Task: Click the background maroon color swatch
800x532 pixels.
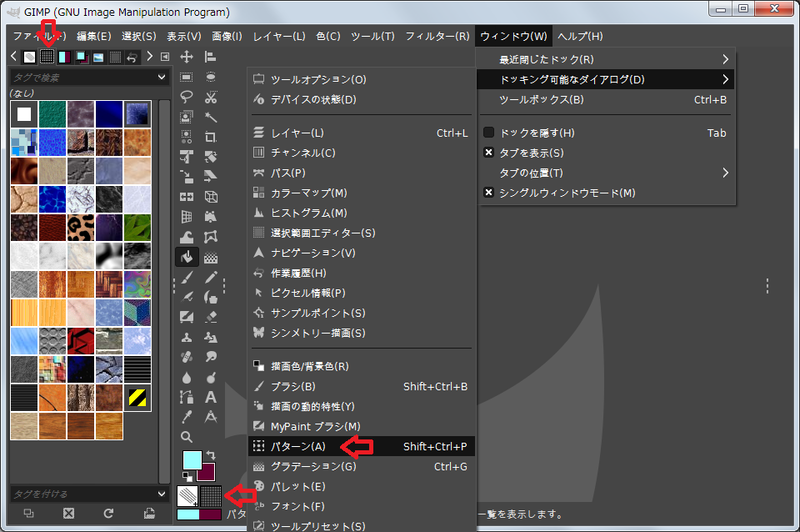Action: (x=208, y=474)
